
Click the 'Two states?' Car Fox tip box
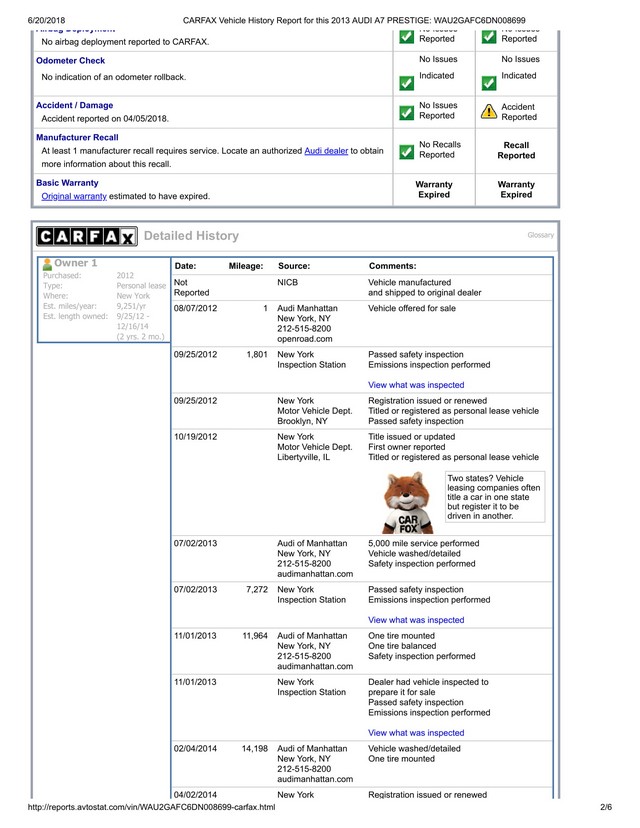[x=495, y=497]
